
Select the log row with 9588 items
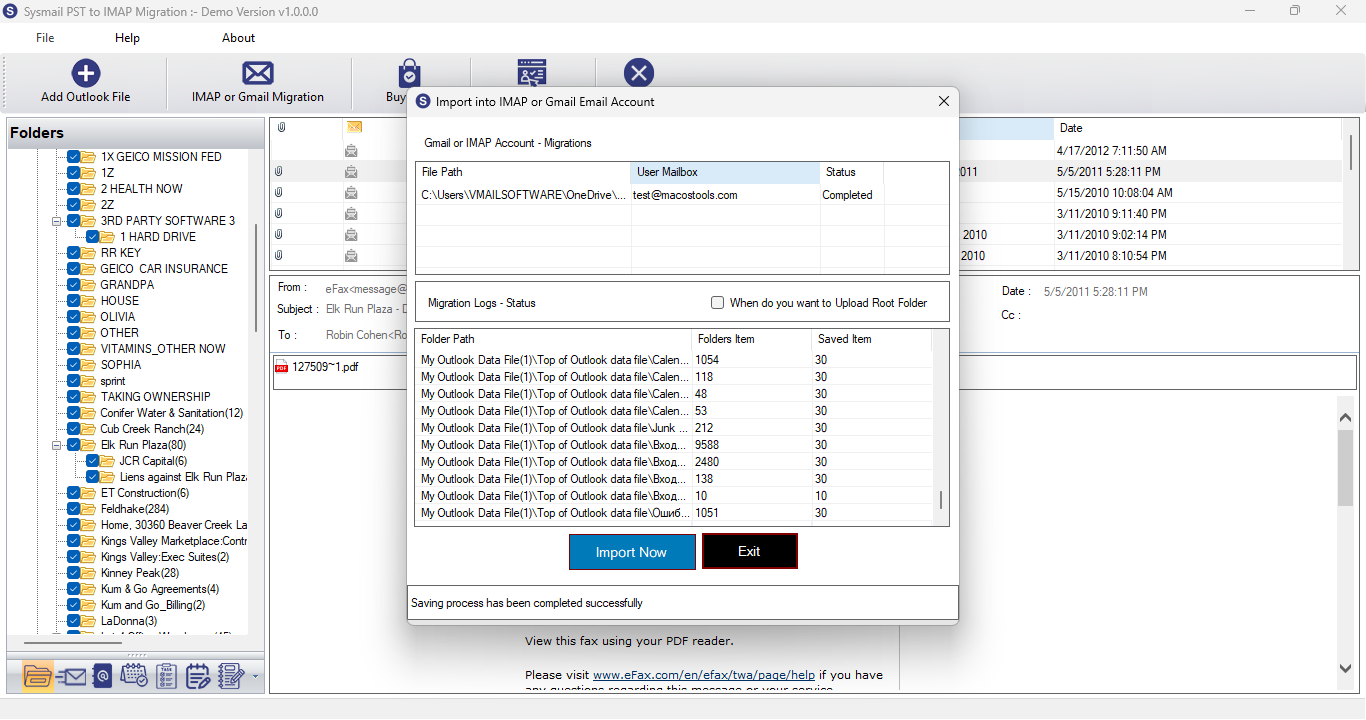click(674, 445)
